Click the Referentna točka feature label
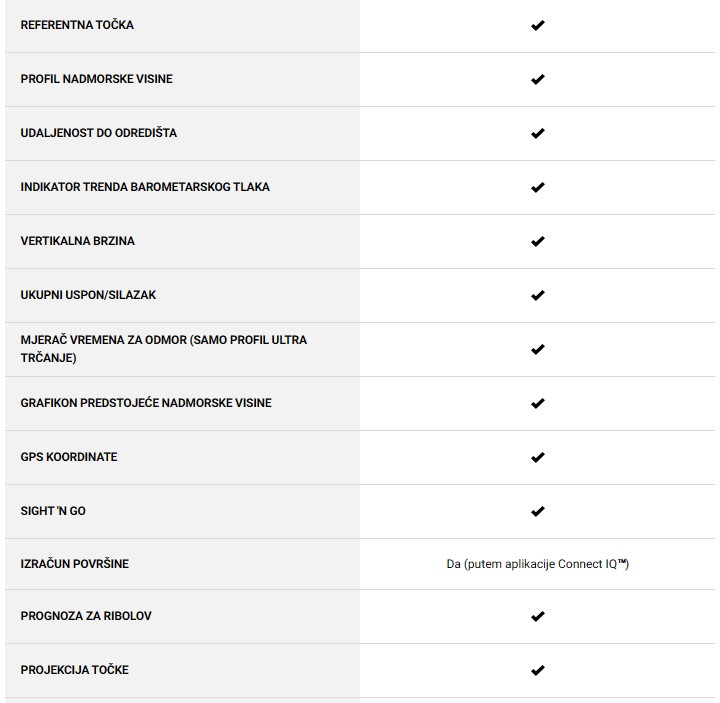This screenshot has height=703, width=720. [77, 25]
